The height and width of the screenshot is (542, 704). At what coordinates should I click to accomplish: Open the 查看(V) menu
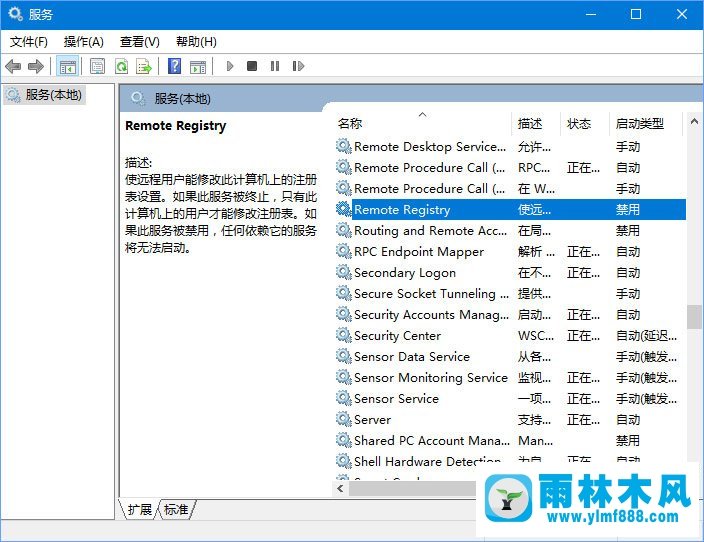coord(140,42)
